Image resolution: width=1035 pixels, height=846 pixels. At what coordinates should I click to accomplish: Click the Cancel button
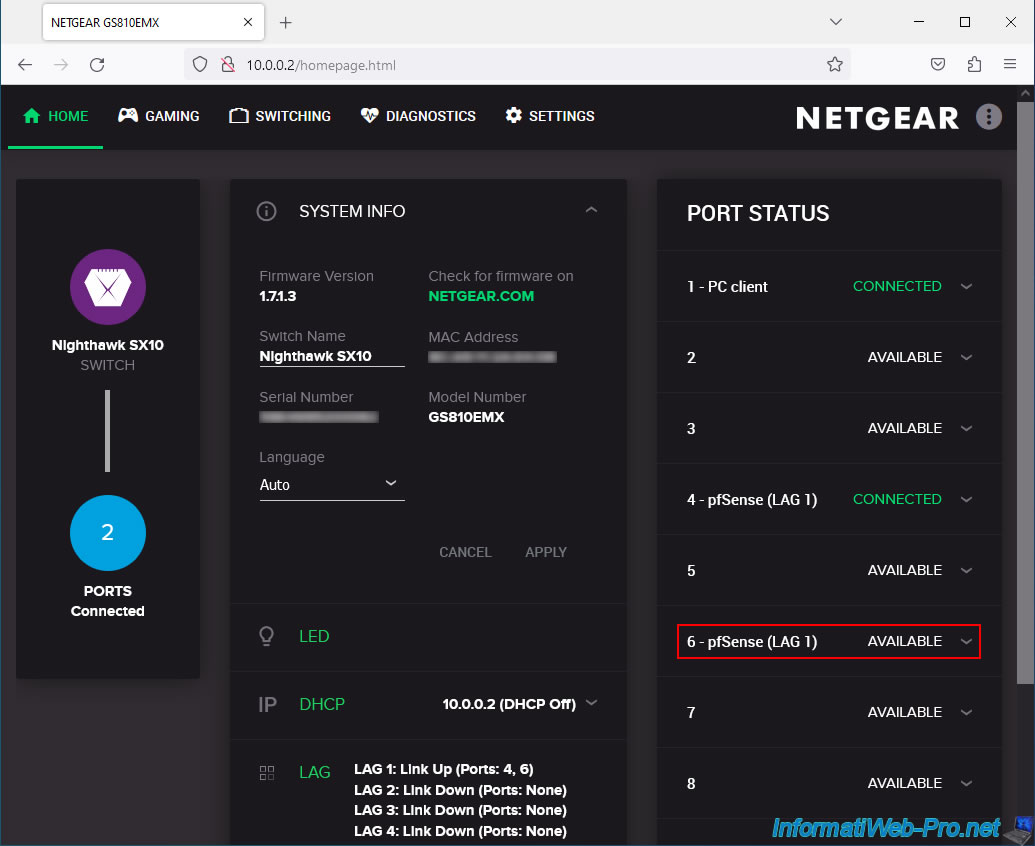[465, 552]
